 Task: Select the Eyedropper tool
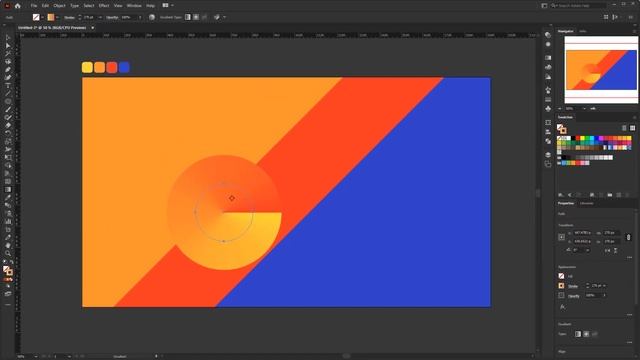coord(8,198)
